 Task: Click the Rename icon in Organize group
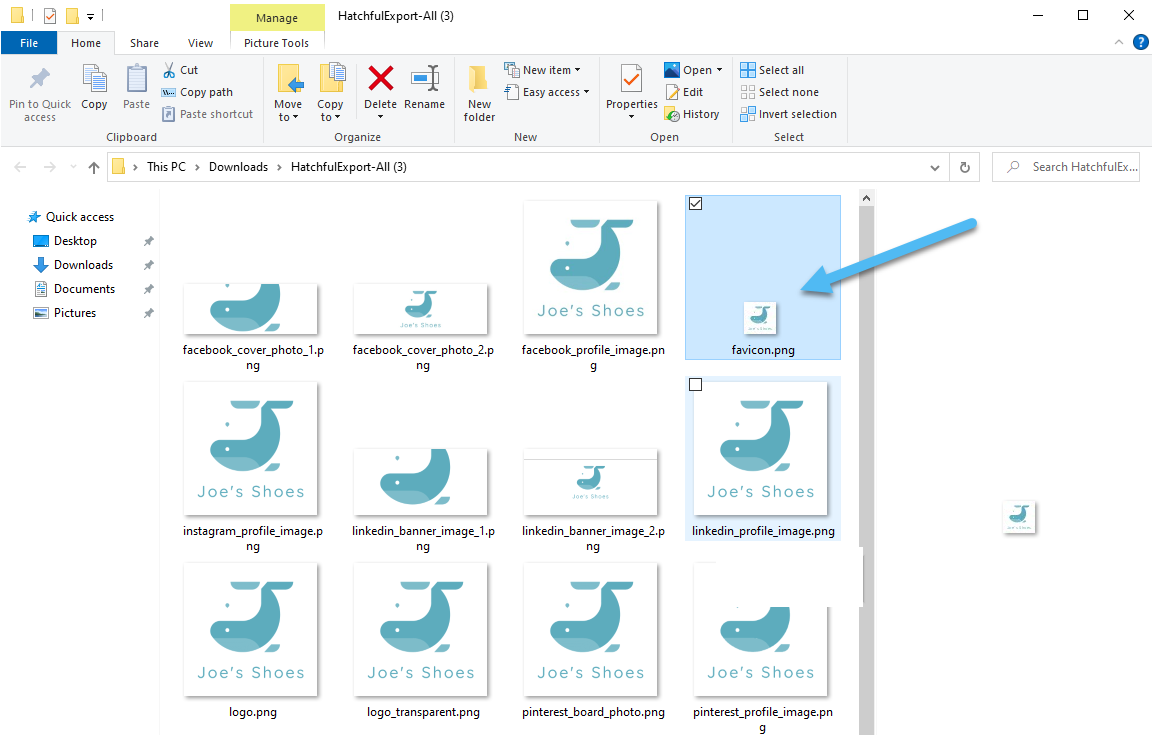425,80
